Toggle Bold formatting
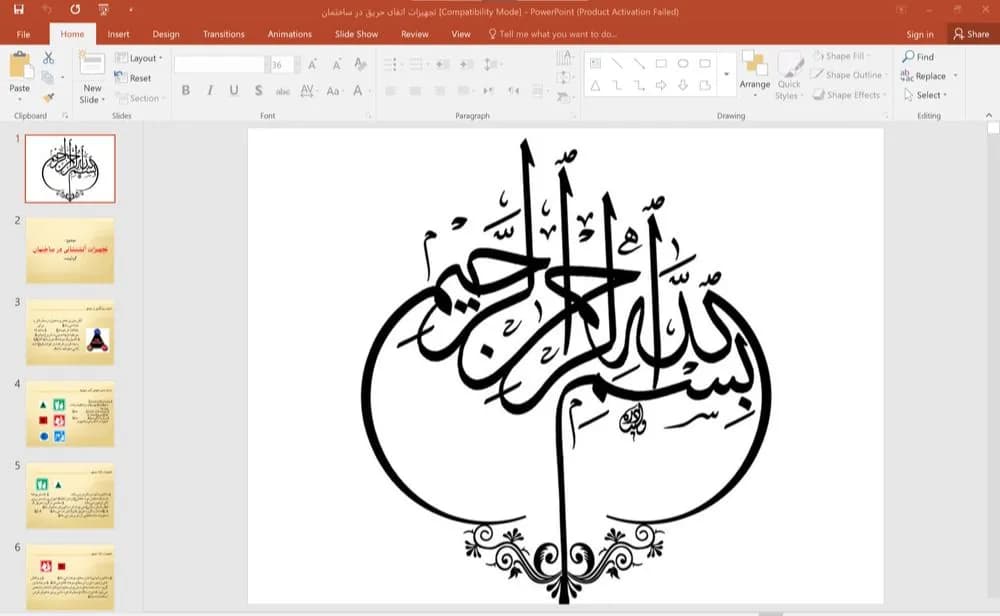 tap(186, 91)
